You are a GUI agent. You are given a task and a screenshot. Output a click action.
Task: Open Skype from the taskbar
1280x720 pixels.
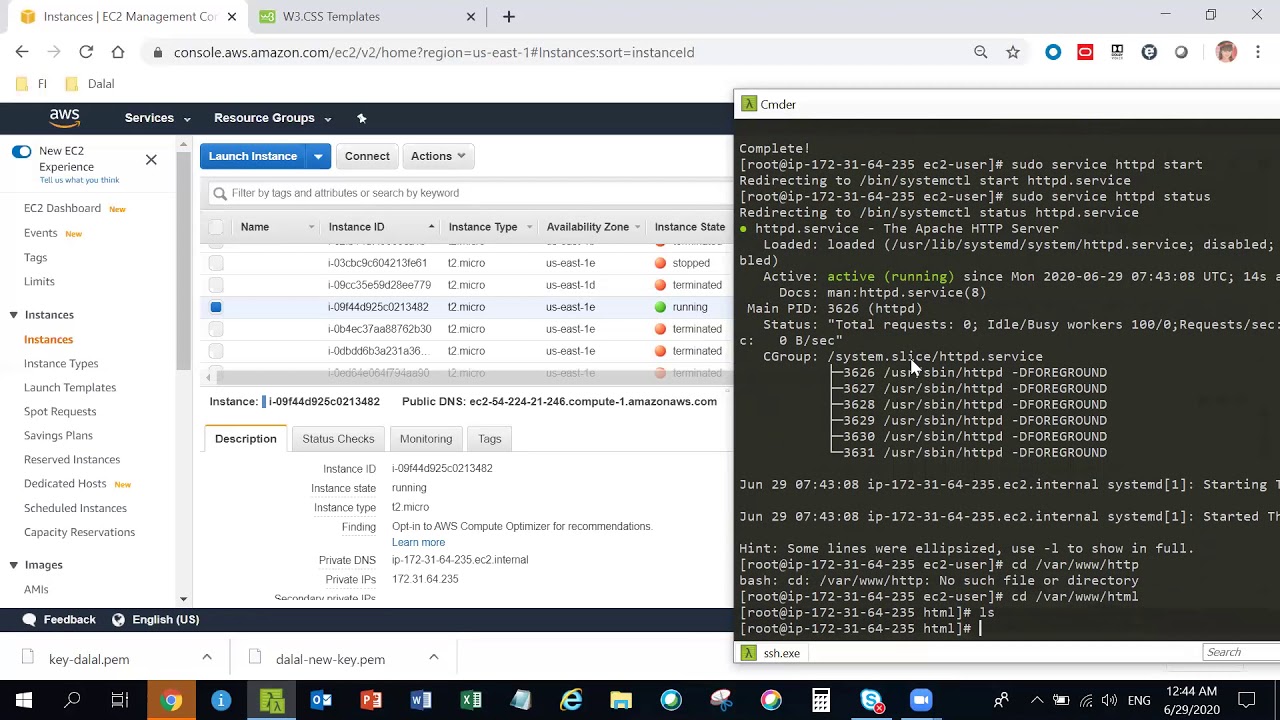click(871, 700)
